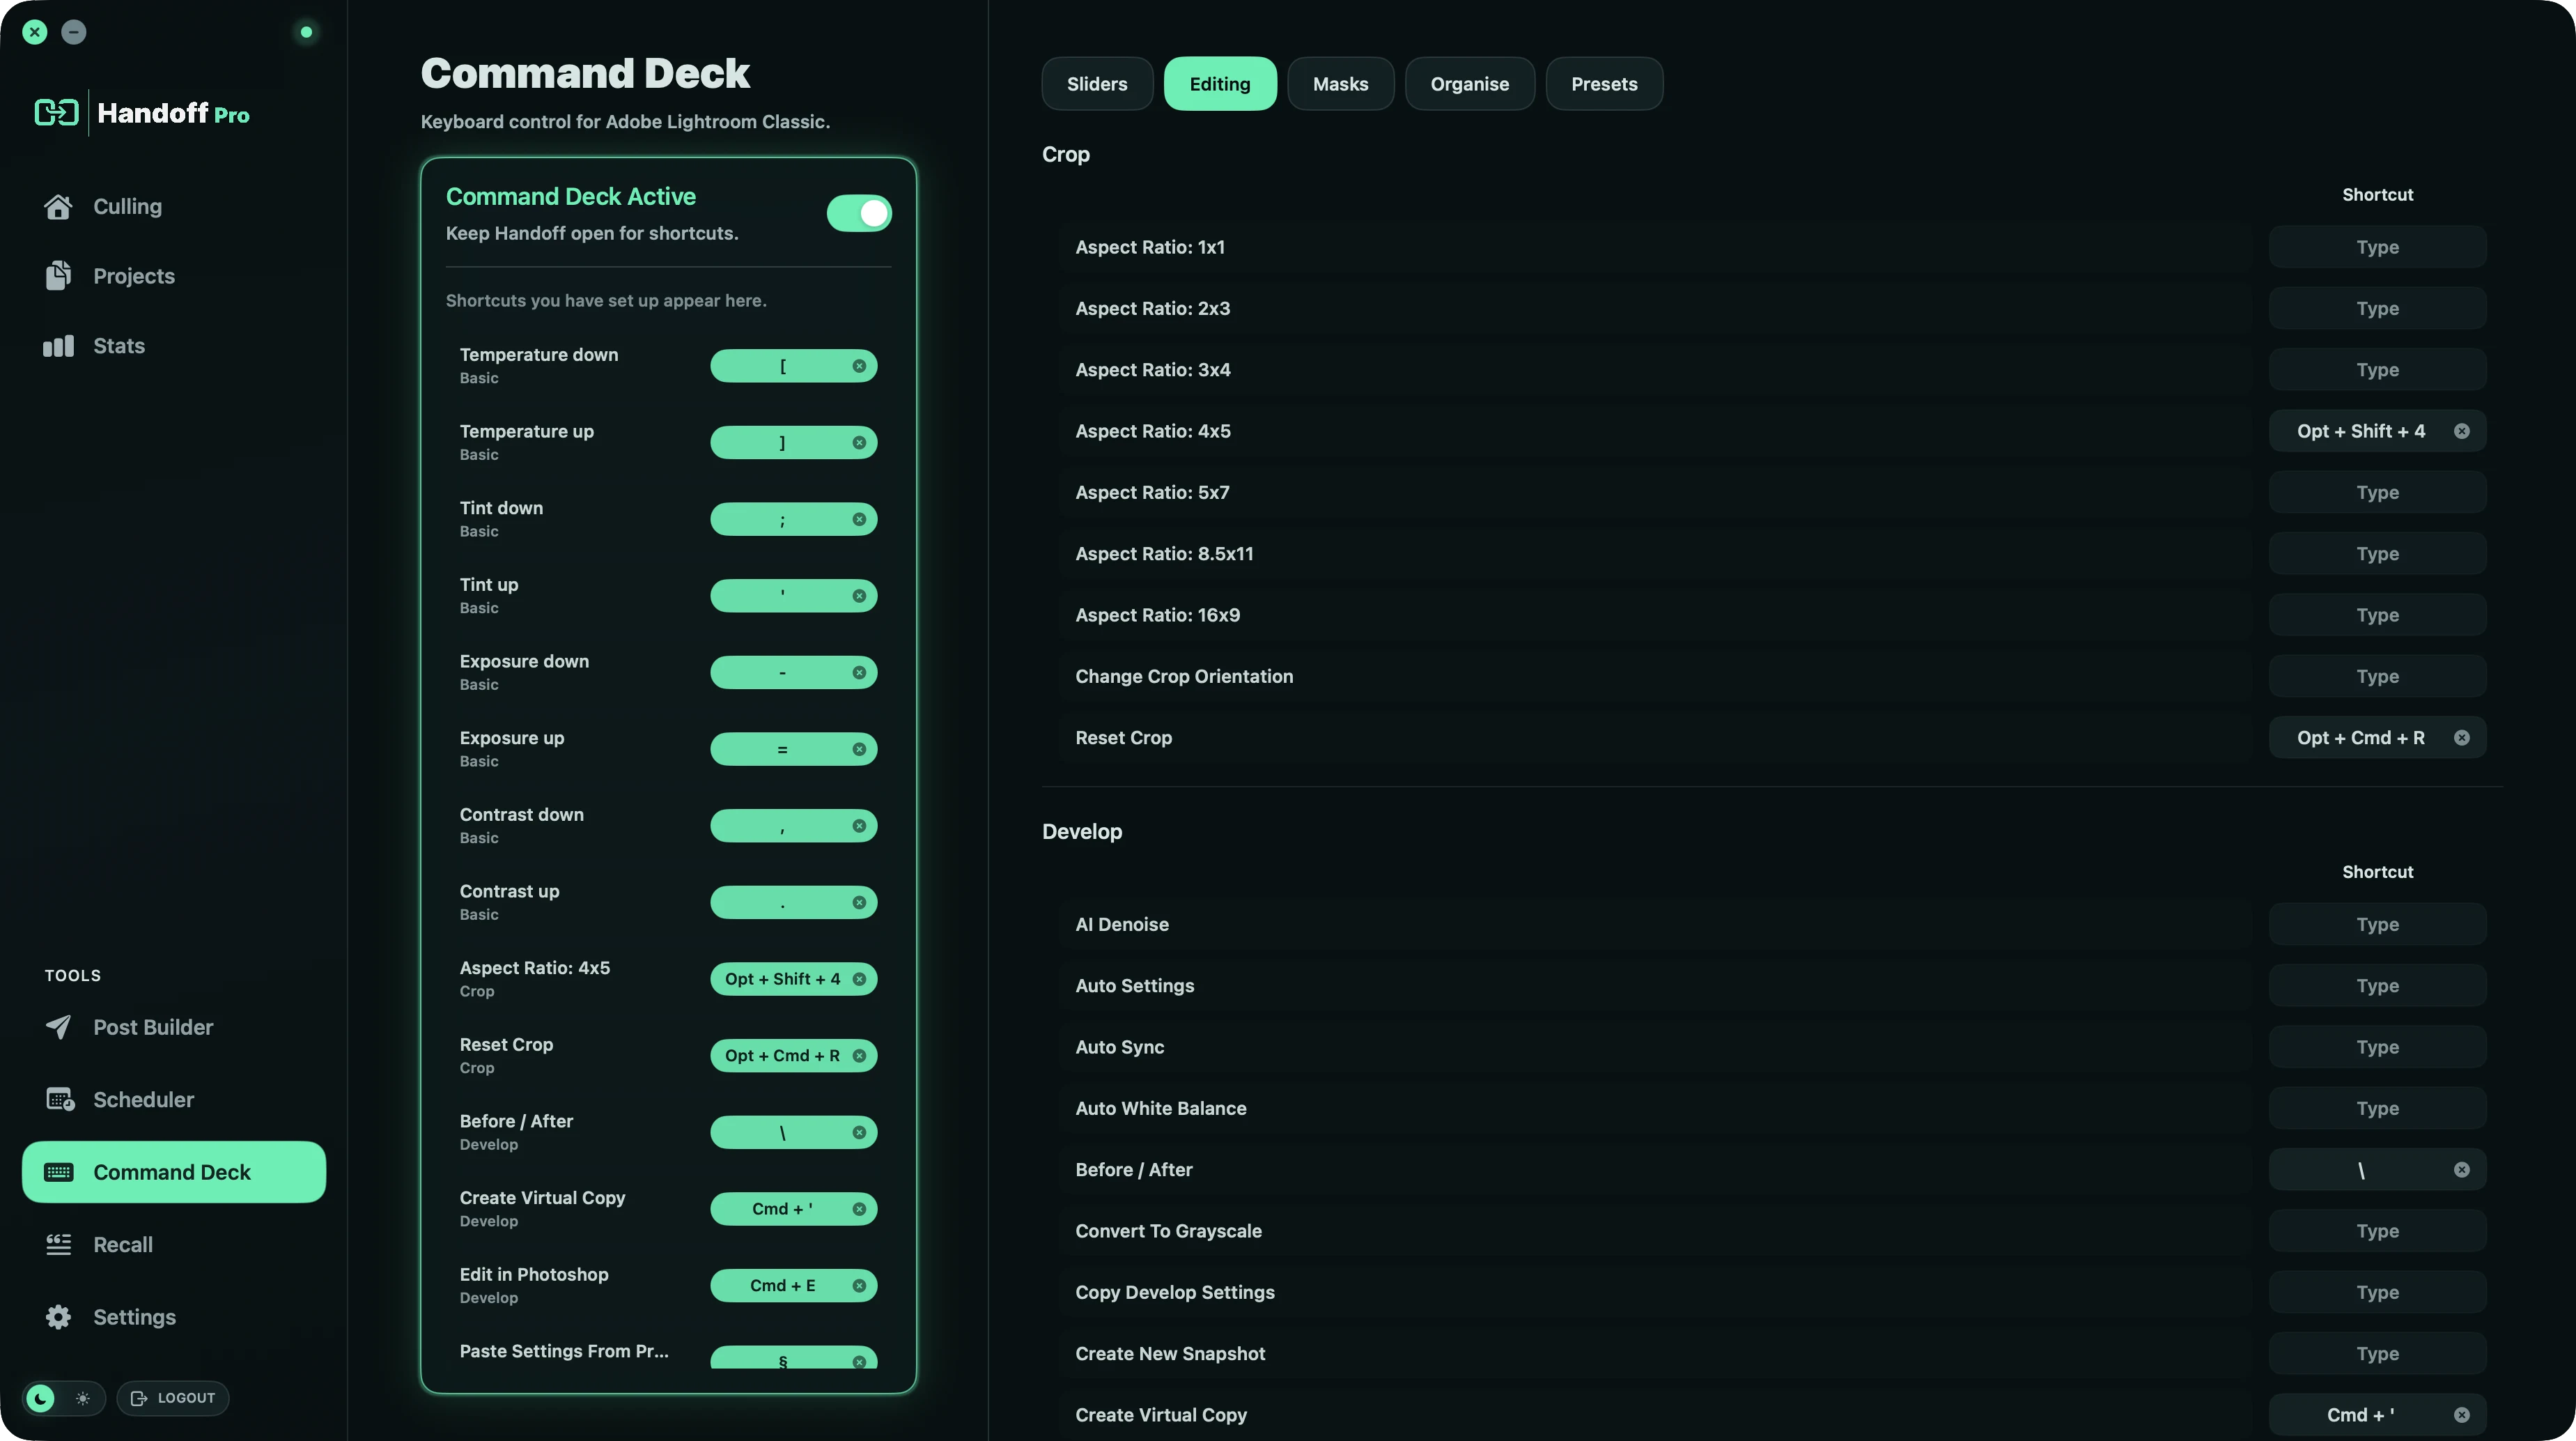The width and height of the screenshot is (2576, 1441).
Task: Clear Cmd + ' shortcut in Develop section
Action: [x=2462, y=1415]
